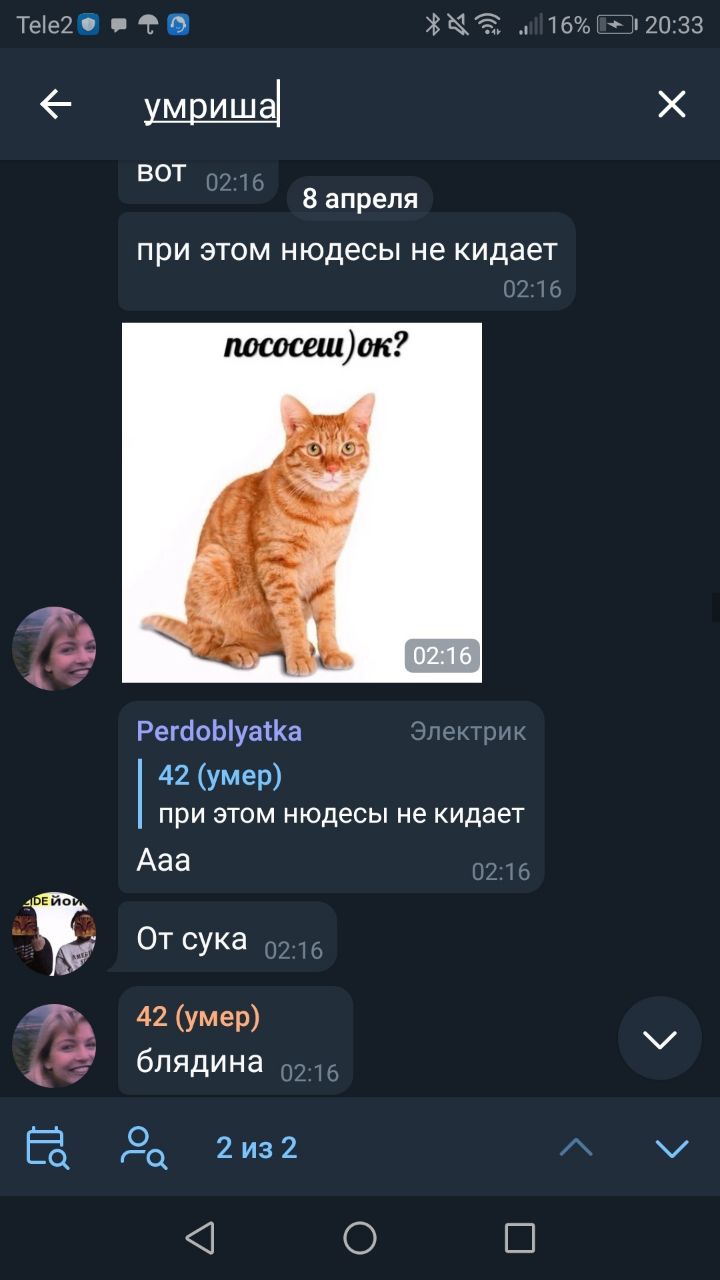Open Perdoblyatka sender name

point(219,731)
